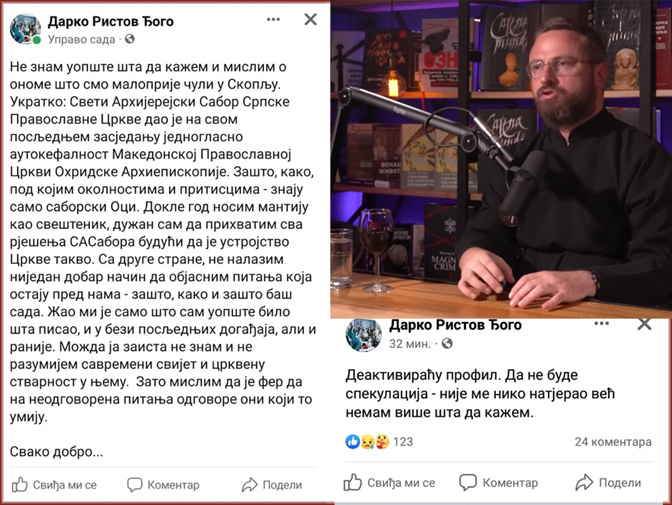Open Дарко Ристов Ђого name on left post
Viewport: 672px width, 505px height.
coord(111,21)
